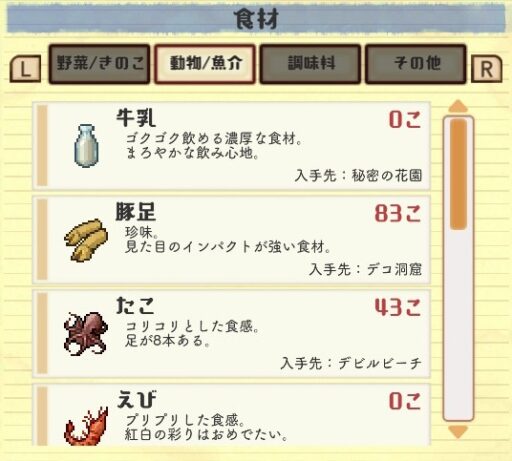Select the たこ item entry

point(231,334)
